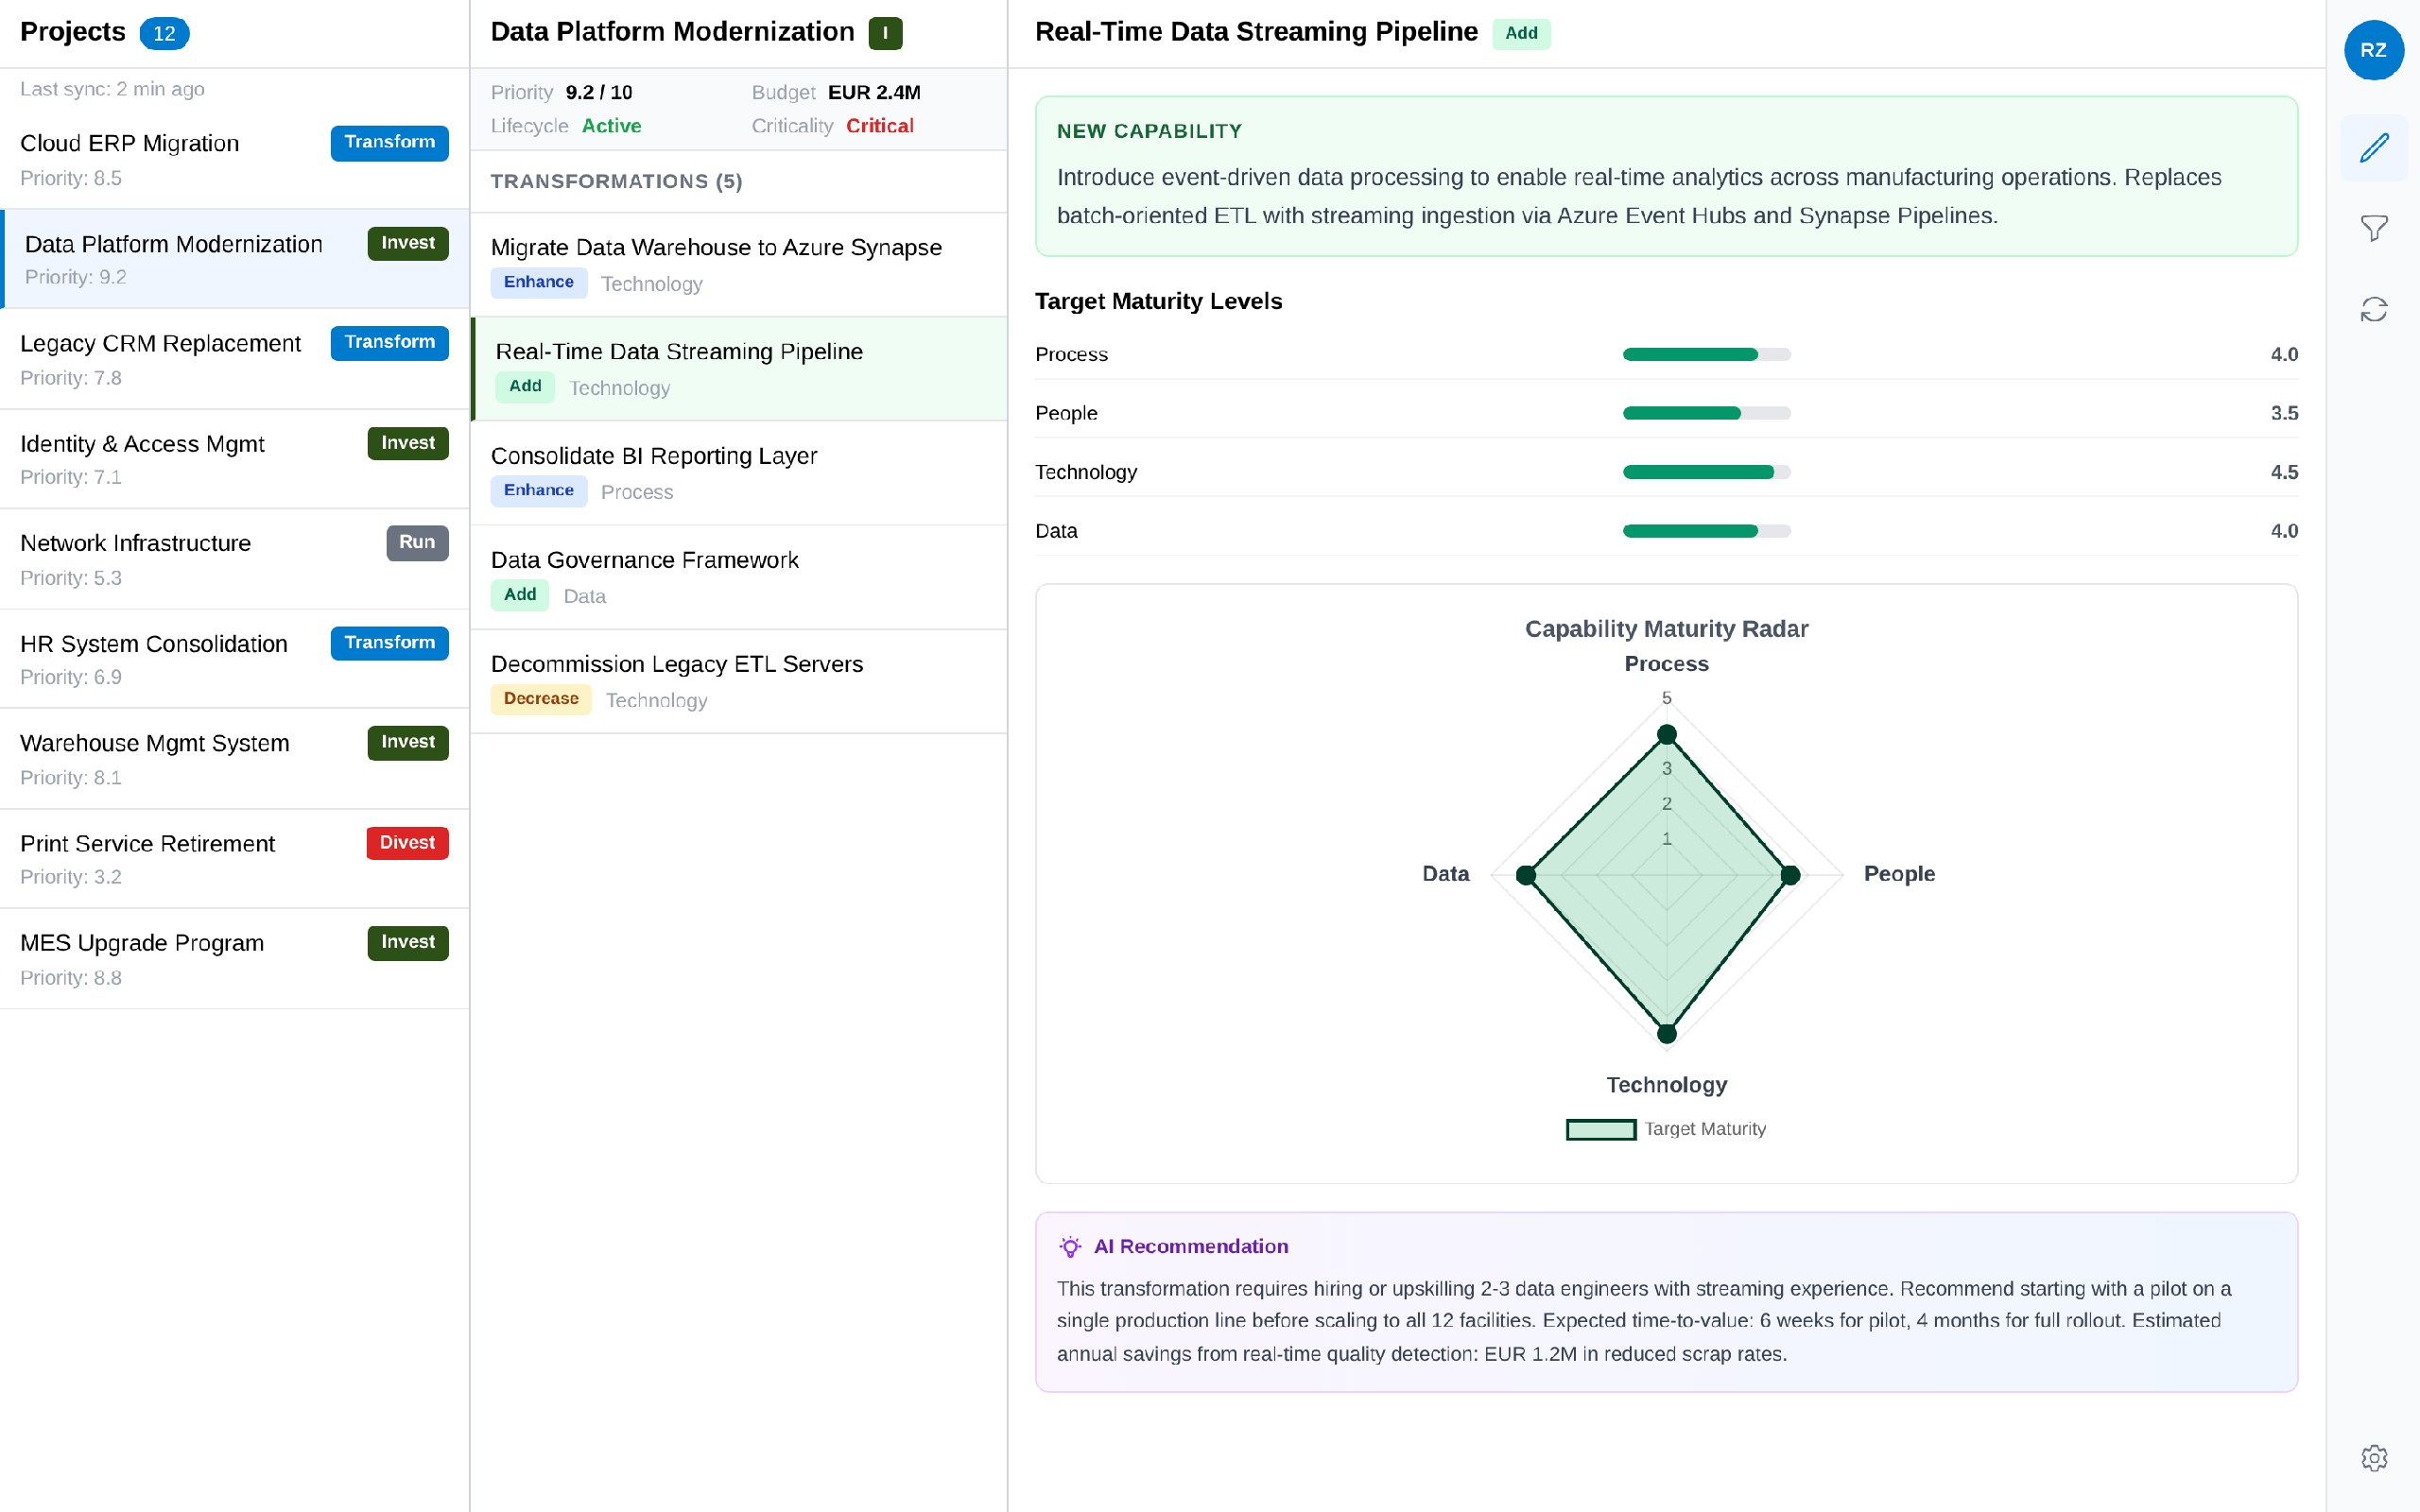This screenshot has width=2420, height=1512.
Task: Click the Divest badge on Print Service Retirement
Action: click(x=406, y=842)
